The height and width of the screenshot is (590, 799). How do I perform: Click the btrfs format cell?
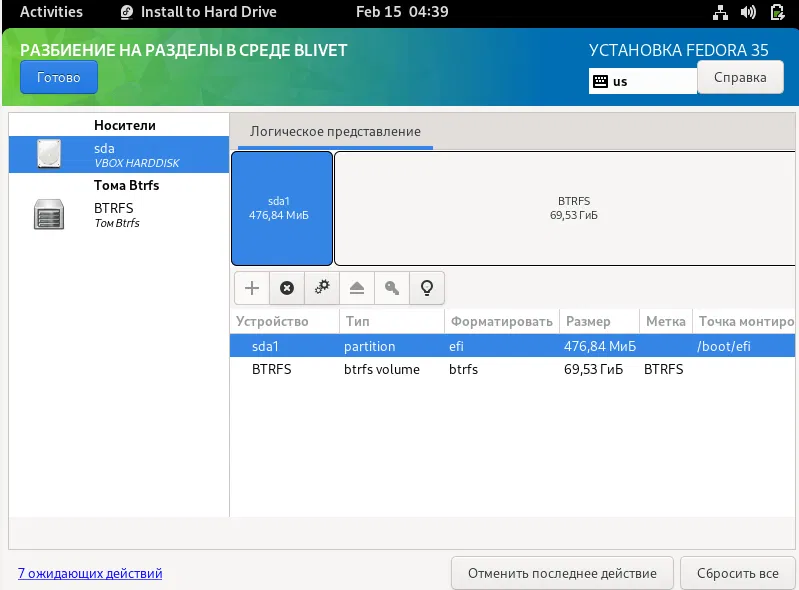click(x=463, y=369)
